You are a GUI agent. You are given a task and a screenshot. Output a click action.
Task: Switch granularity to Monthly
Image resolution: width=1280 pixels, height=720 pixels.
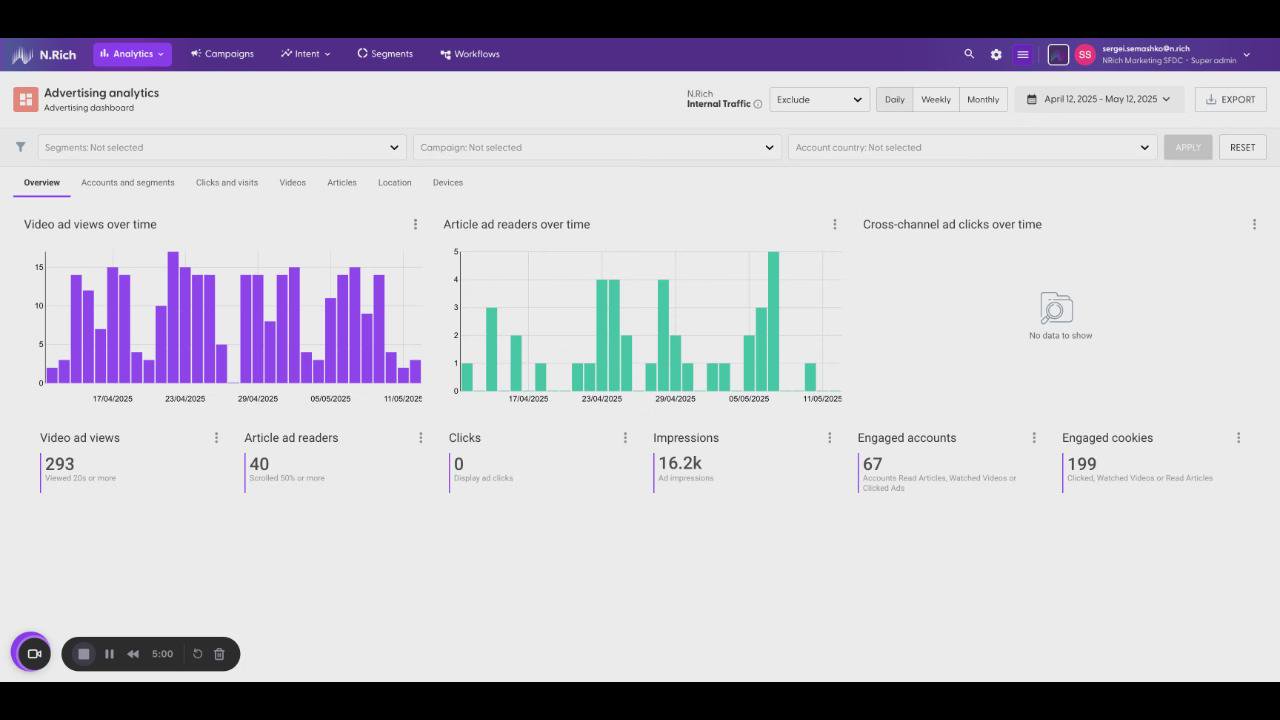coord(983,99)
